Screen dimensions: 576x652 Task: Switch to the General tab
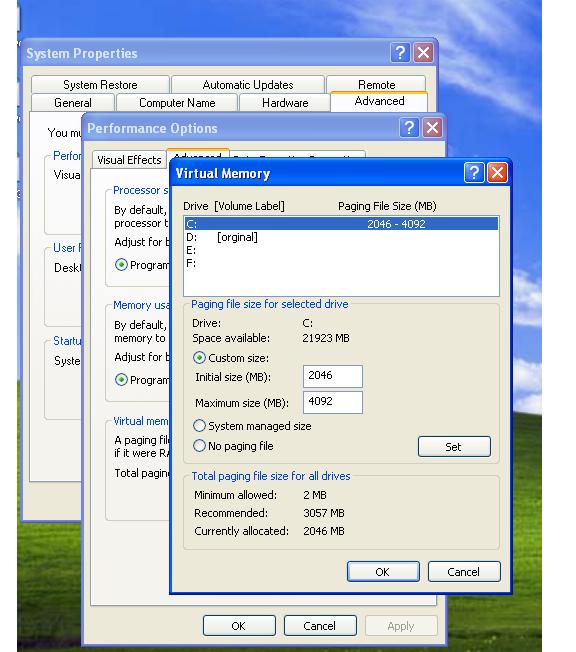73,103
